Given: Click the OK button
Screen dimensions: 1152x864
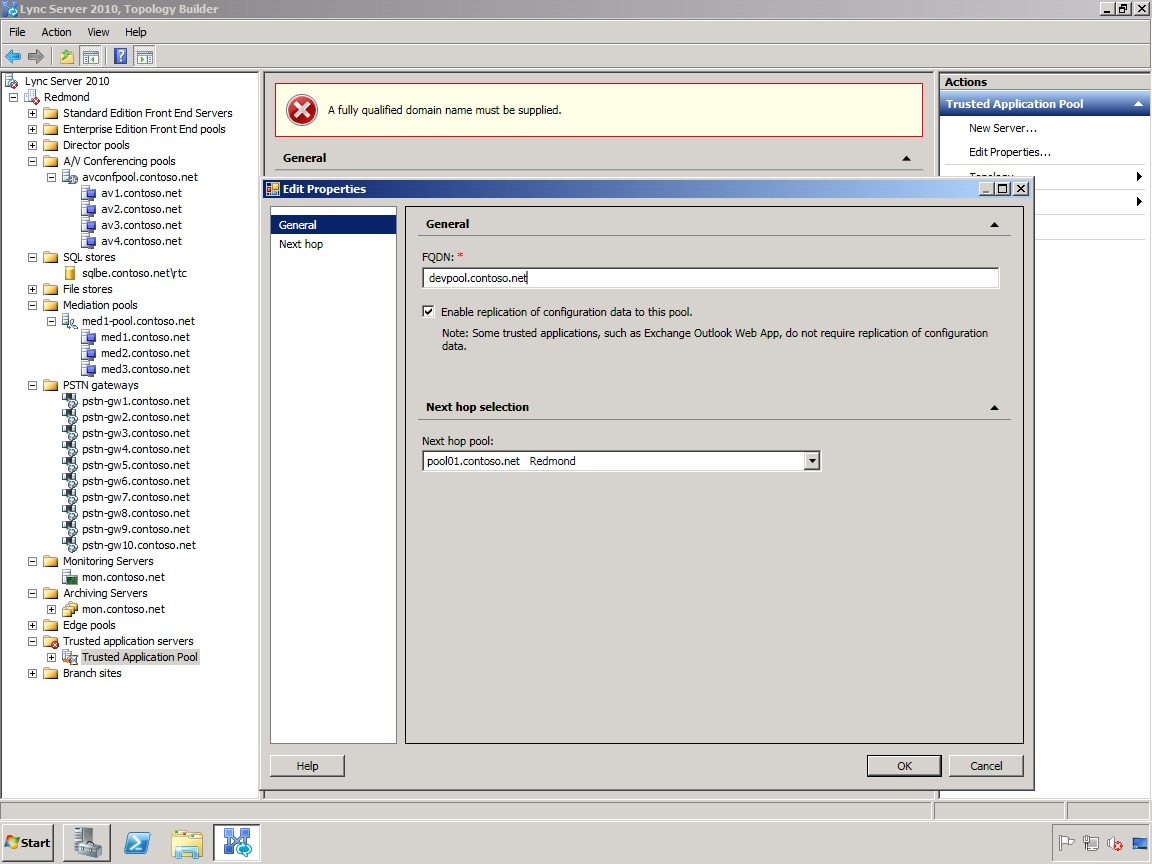Looking at the screenshot, I should point(904,766).
